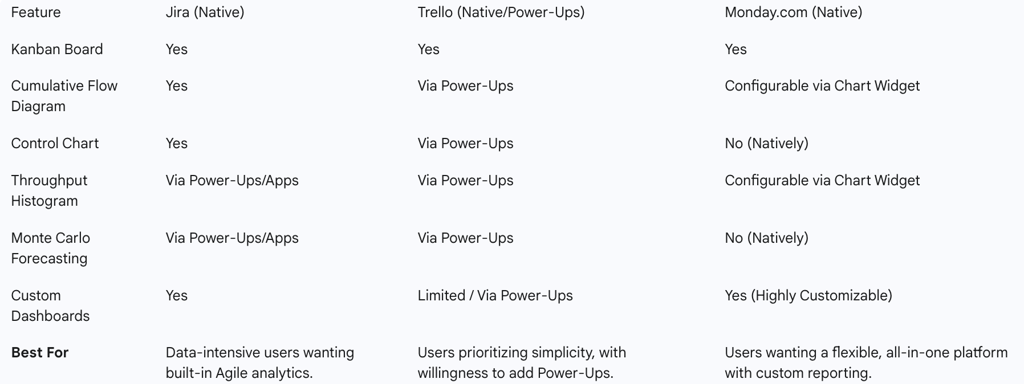1024x384 pixels.
Task: Select the Throughput Histogram label
Action: (x=49, y=191)
